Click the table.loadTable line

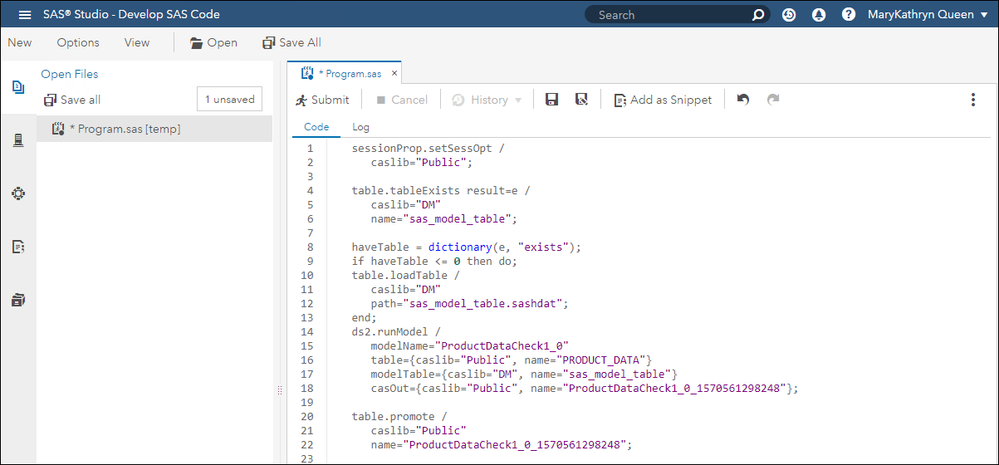coord(406,275)
